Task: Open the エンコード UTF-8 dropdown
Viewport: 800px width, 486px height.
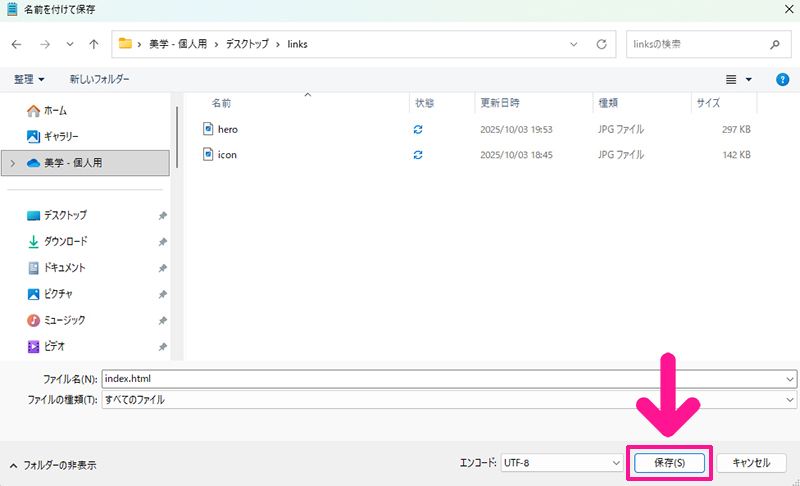Action: 561,463
